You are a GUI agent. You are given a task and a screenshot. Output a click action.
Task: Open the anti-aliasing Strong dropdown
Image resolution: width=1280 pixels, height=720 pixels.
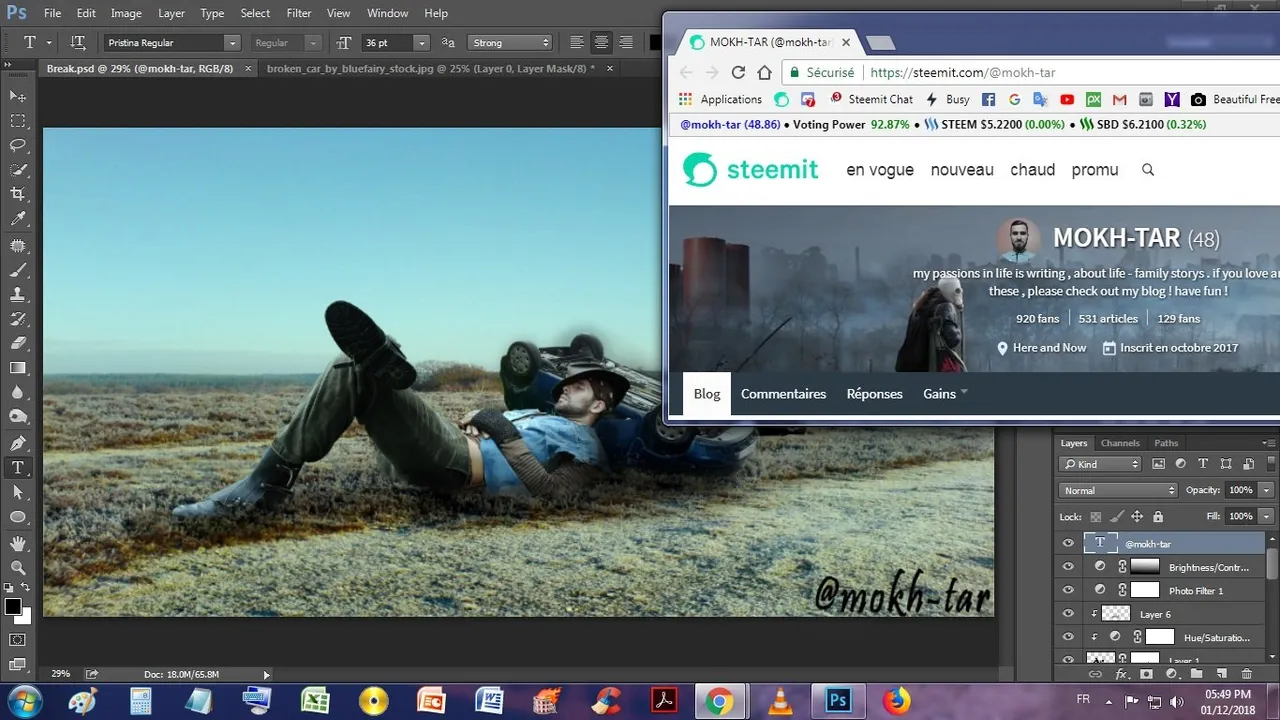[x=510, y=43]
